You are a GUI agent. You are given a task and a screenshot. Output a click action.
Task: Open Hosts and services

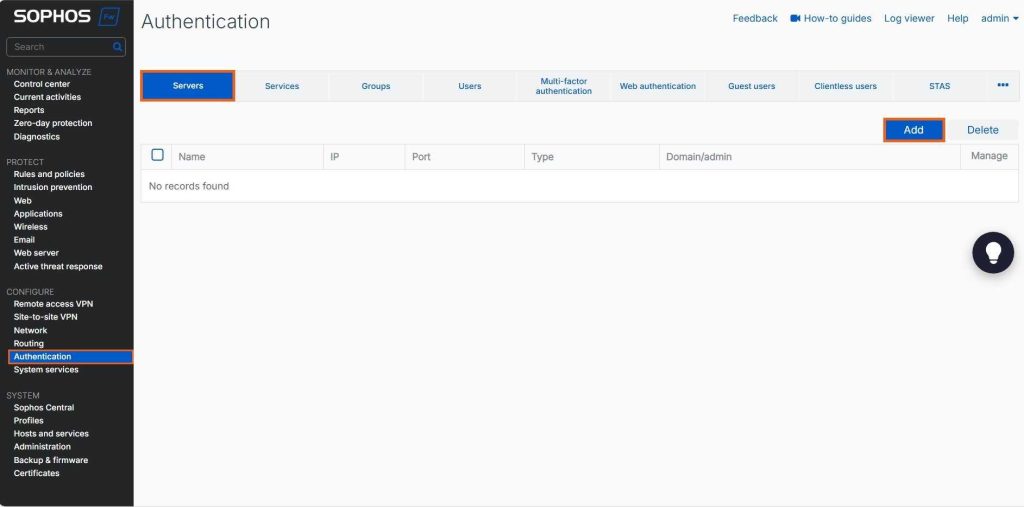pyautogui.click(x=51, y=434)
